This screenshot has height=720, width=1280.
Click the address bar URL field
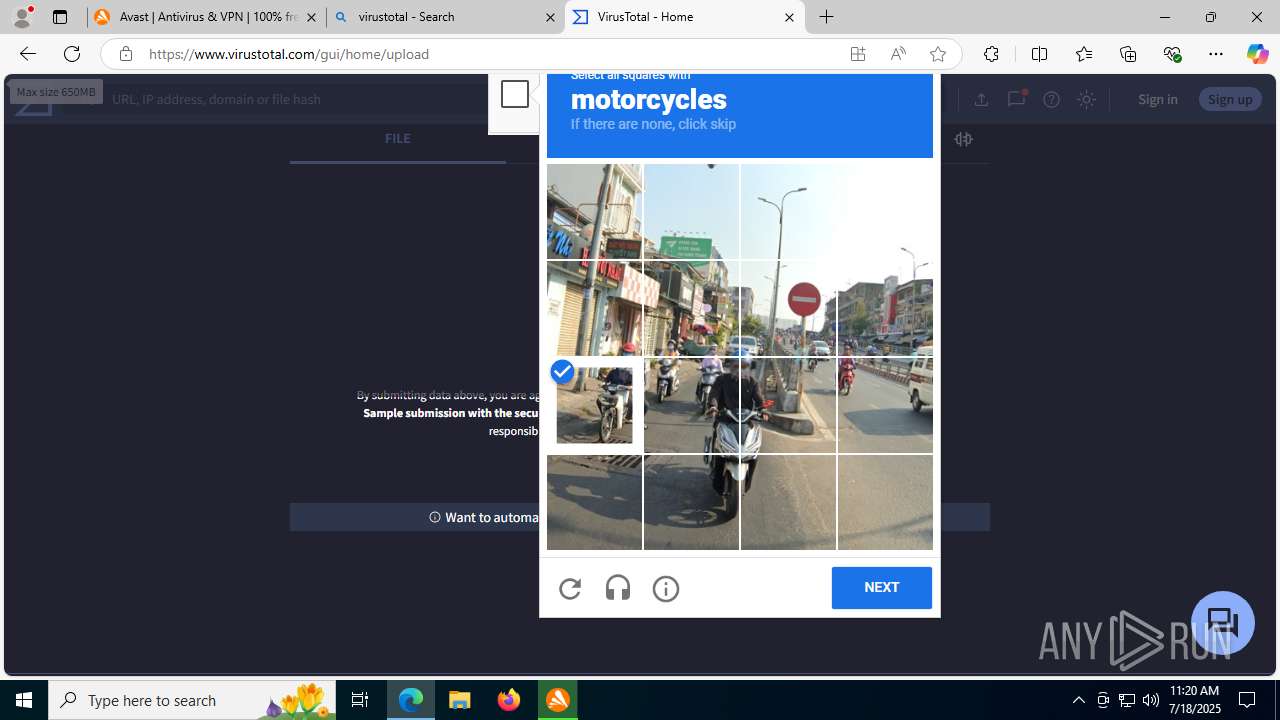pos(490,54)
